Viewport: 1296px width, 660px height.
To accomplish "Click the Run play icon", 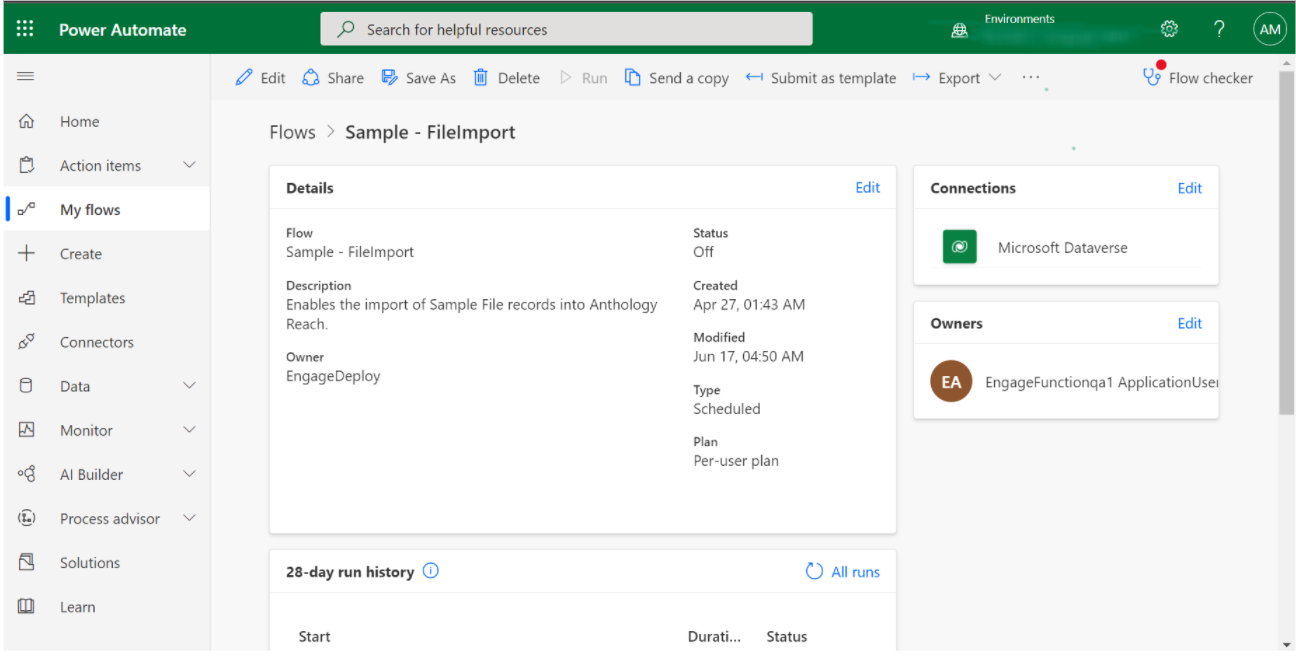I will coord(566,77).
